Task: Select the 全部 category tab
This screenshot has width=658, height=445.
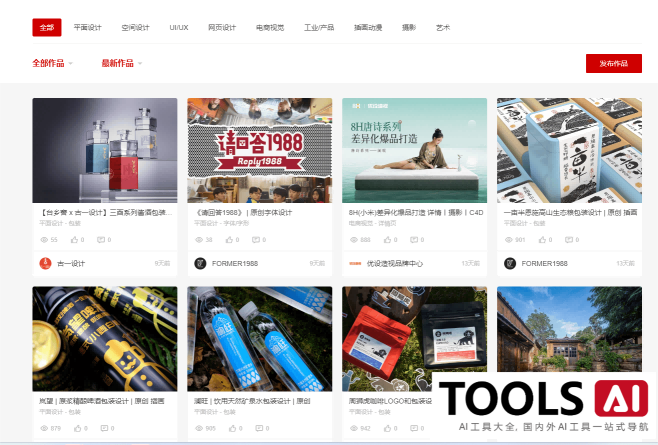Action: pyautogui.click(x=47, y=28)
